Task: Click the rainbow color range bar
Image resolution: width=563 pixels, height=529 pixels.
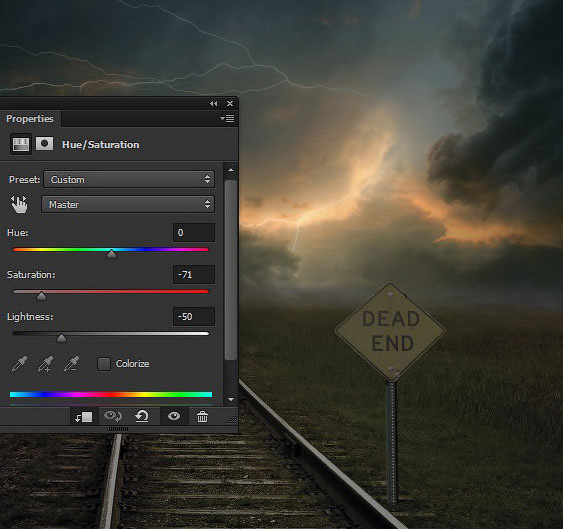Action: pyautogui.click(x=111, y=394)
